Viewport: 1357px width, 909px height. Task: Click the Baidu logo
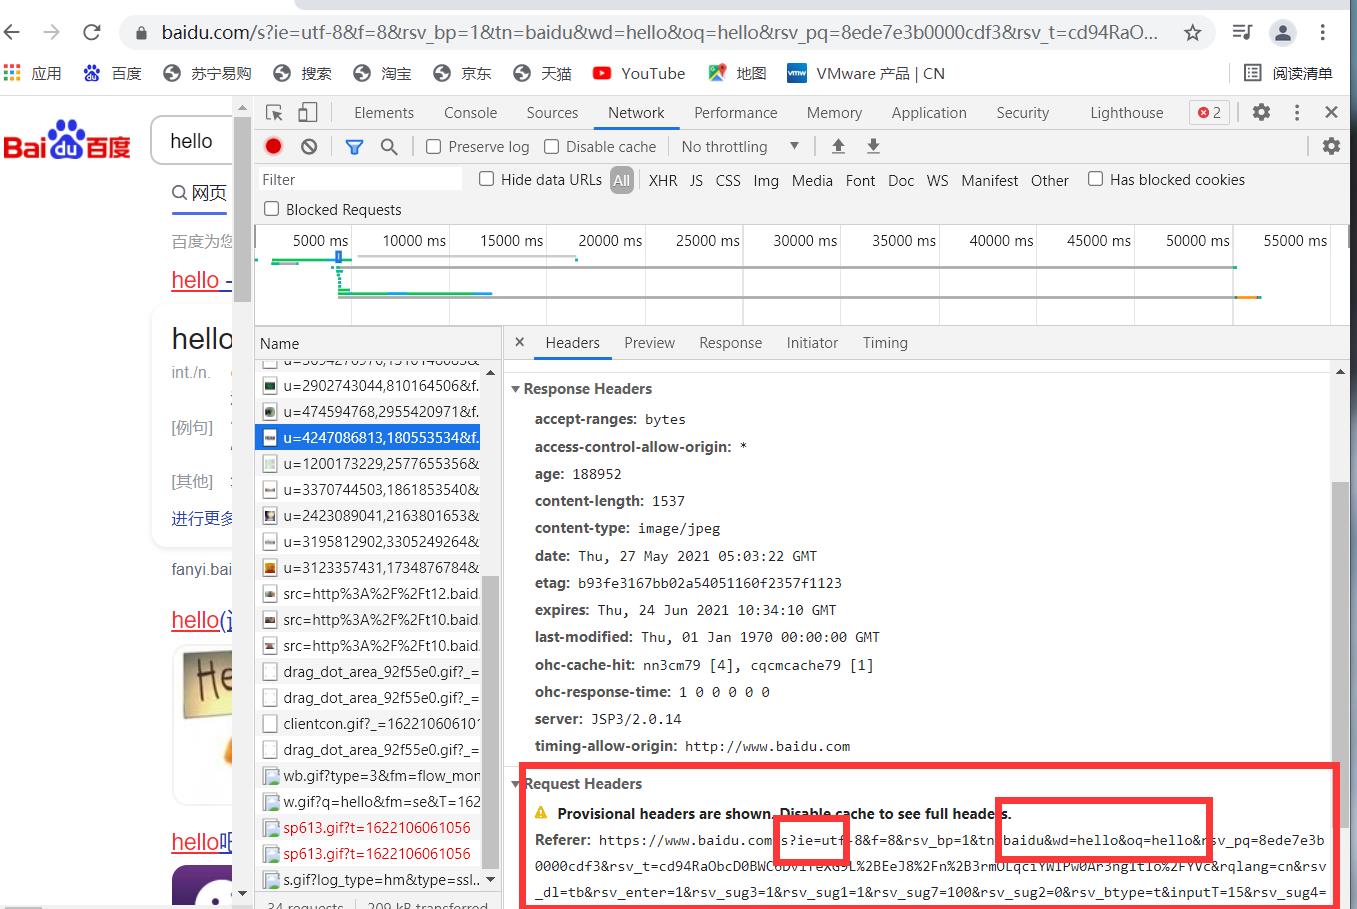point(67,141)
